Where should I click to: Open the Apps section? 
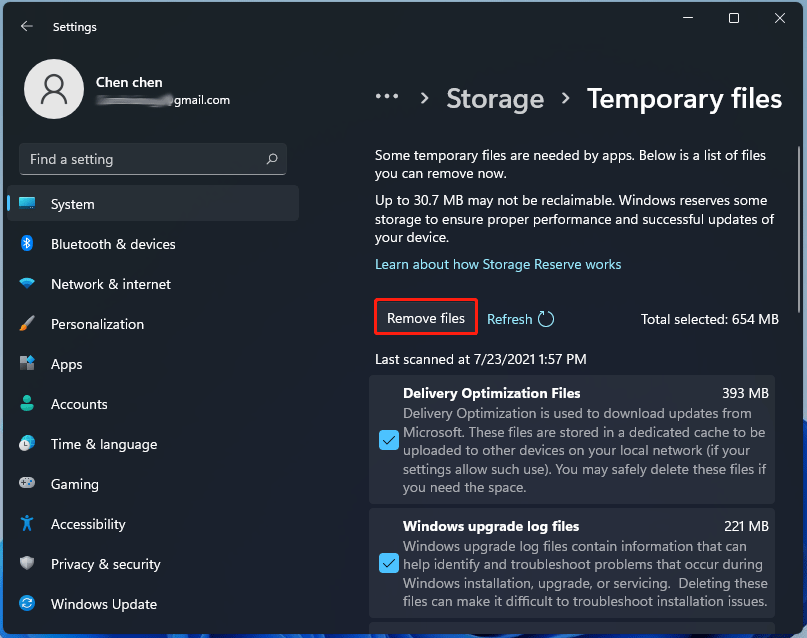pos(66,364)
